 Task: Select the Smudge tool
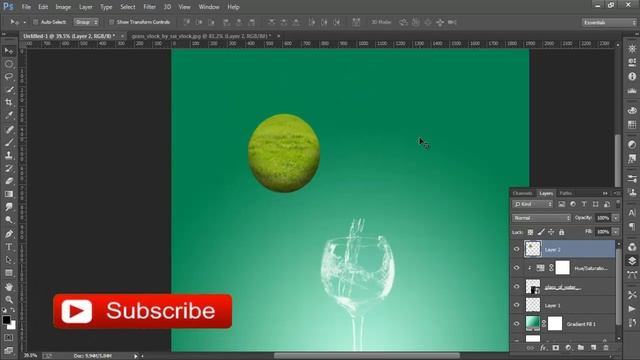(9, 207)
